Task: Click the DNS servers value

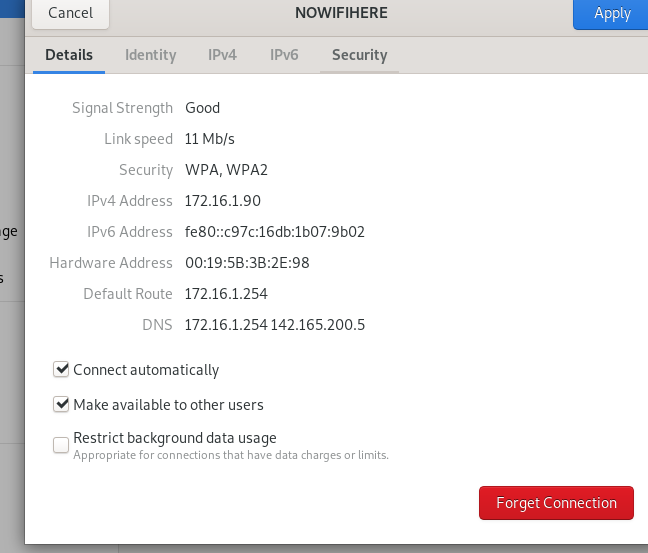Action: click(275, 325)
